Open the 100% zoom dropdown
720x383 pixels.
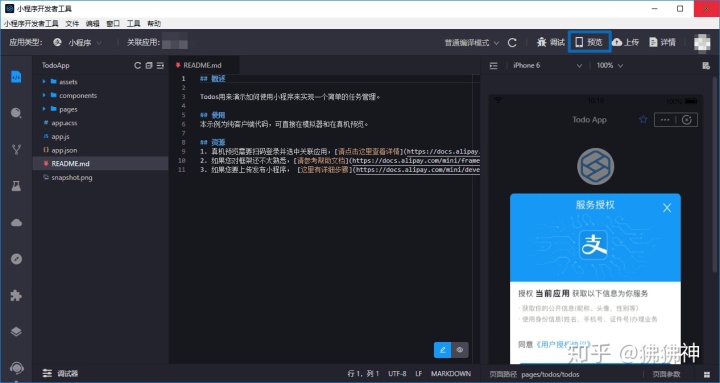[610, 66]
